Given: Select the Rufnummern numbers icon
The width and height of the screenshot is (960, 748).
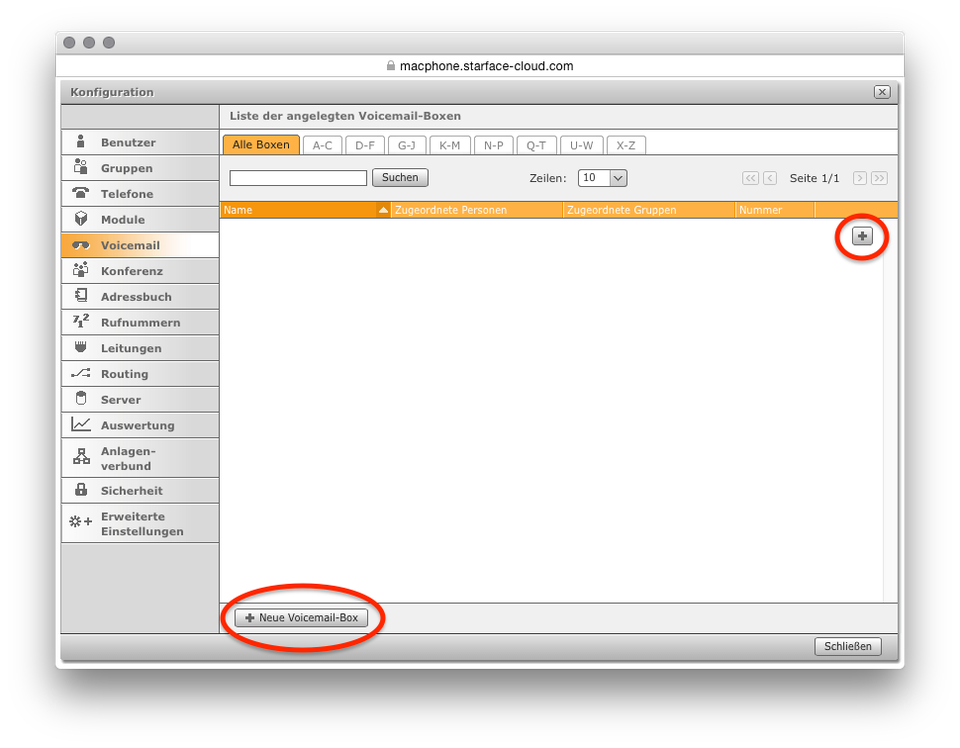Looking at the screenshot, I should coord(80,322).
